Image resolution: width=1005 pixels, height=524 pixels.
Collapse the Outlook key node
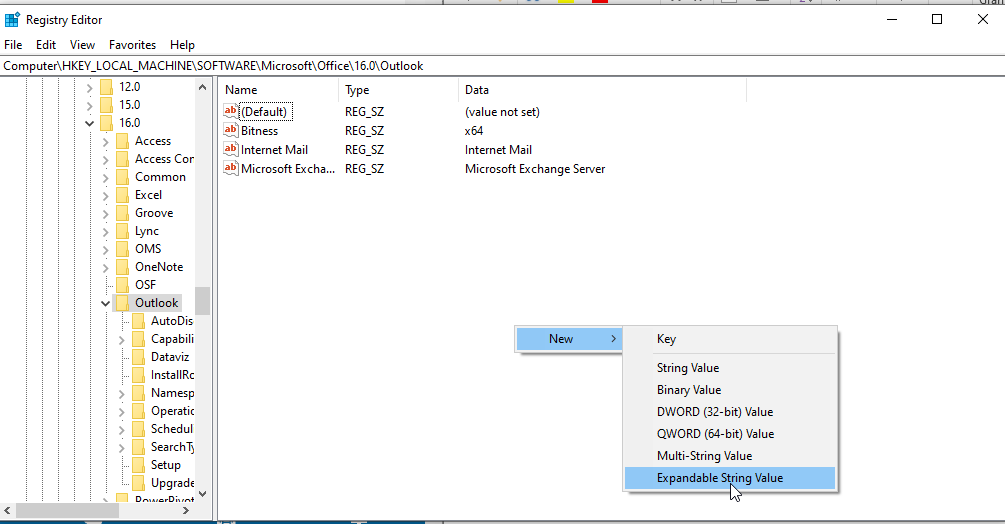(x=105, y=303)
